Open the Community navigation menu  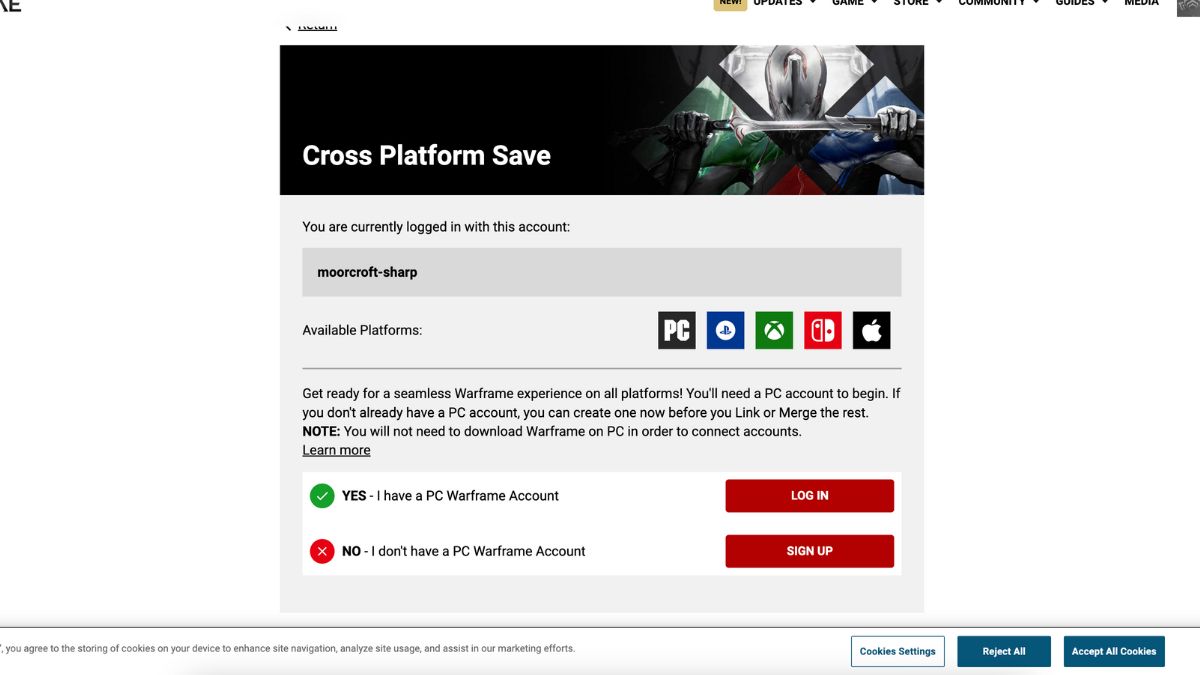[x=999, y=3]
